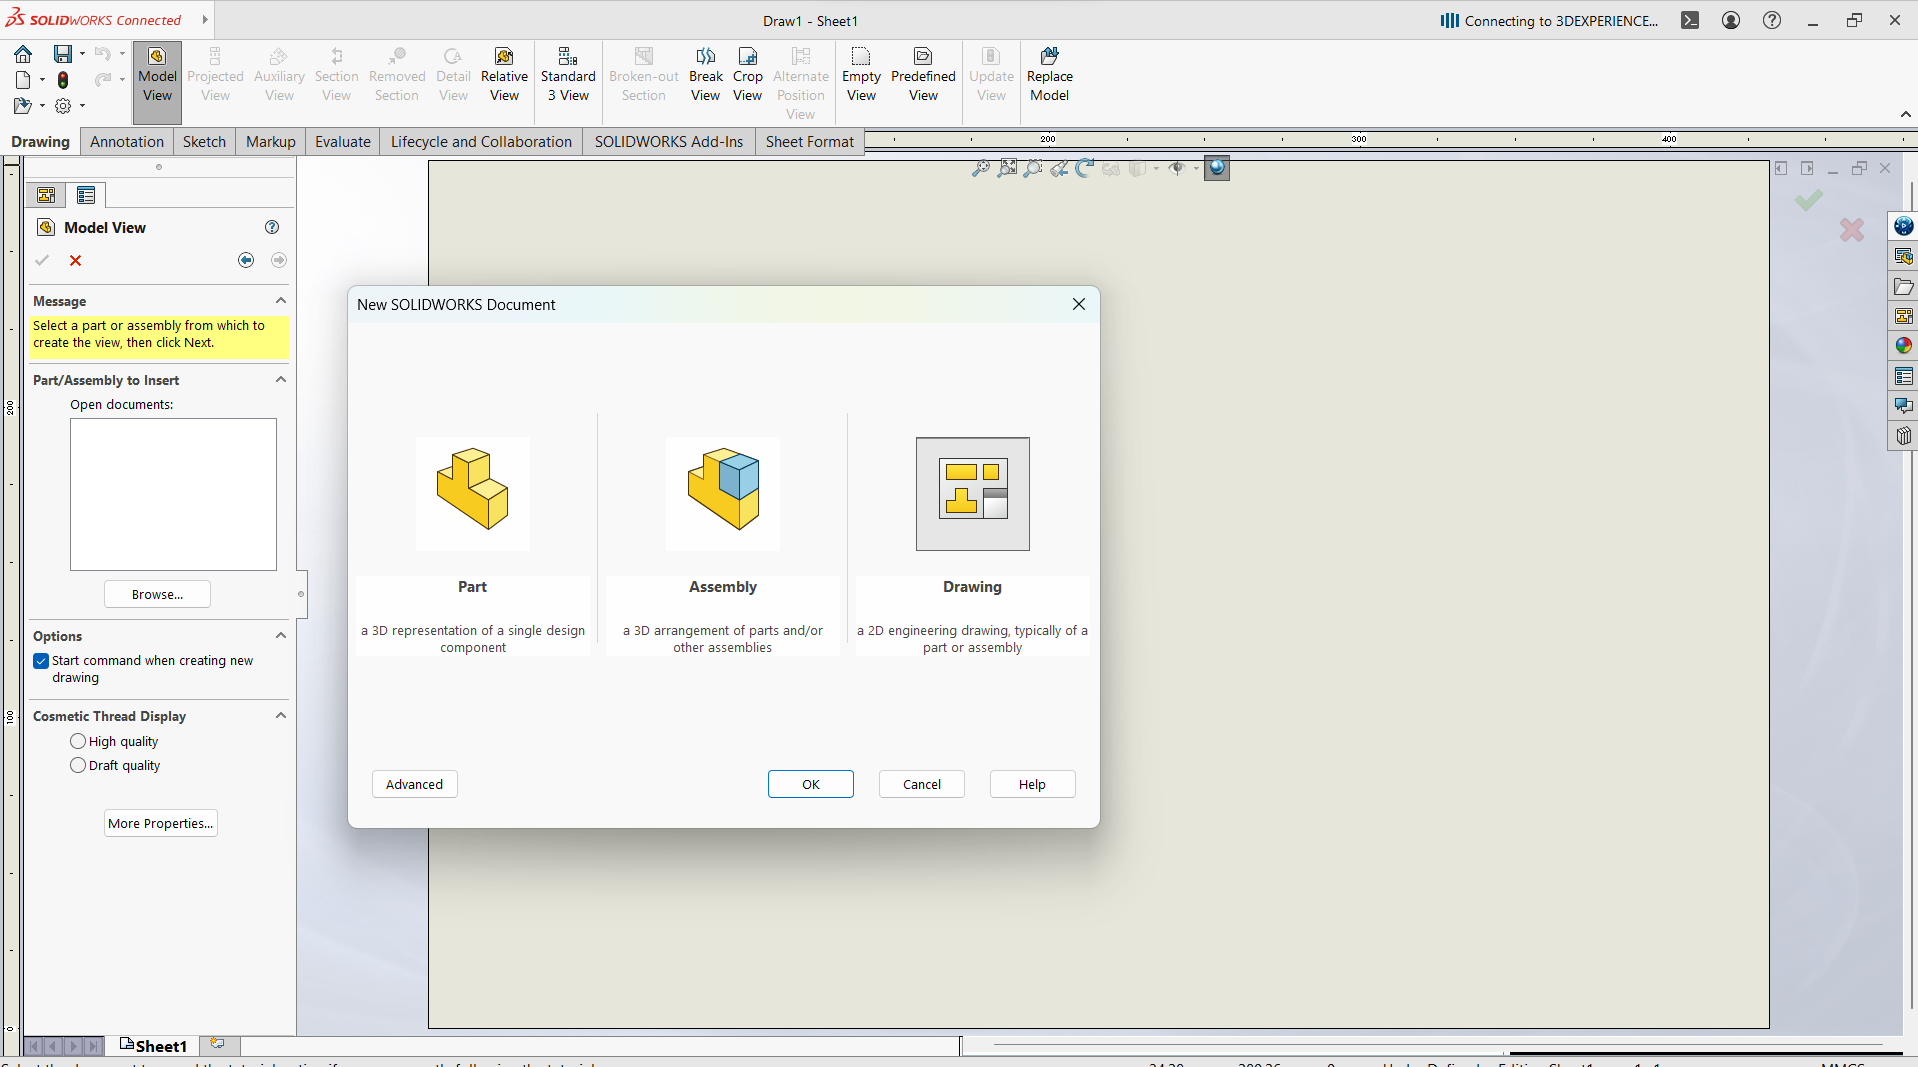Switch to Sketch ribbon tab
This screenshot has height=1067, width=1918.
(204, 142)
